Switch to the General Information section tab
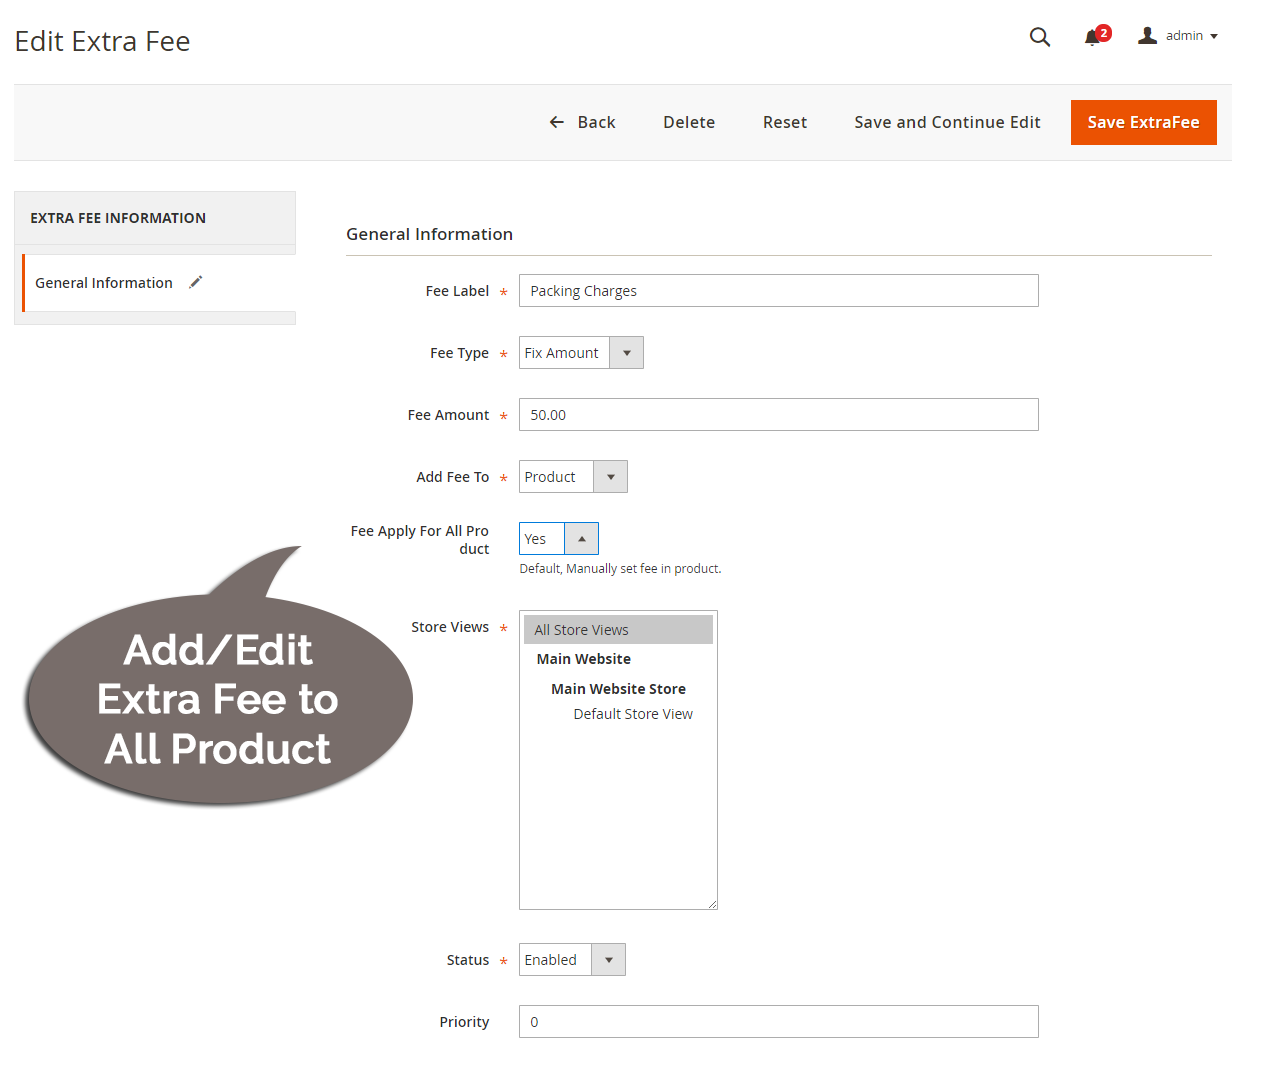Viewport: 1262px width, 1086px height. point(103,282)
